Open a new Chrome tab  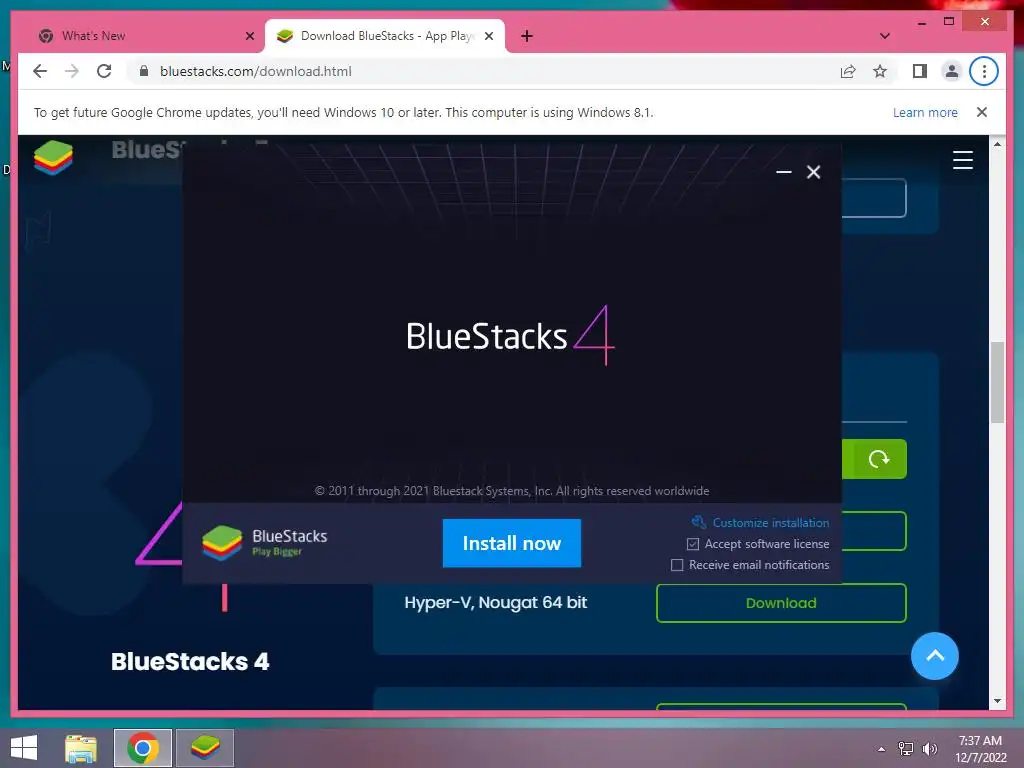(526, 36)
